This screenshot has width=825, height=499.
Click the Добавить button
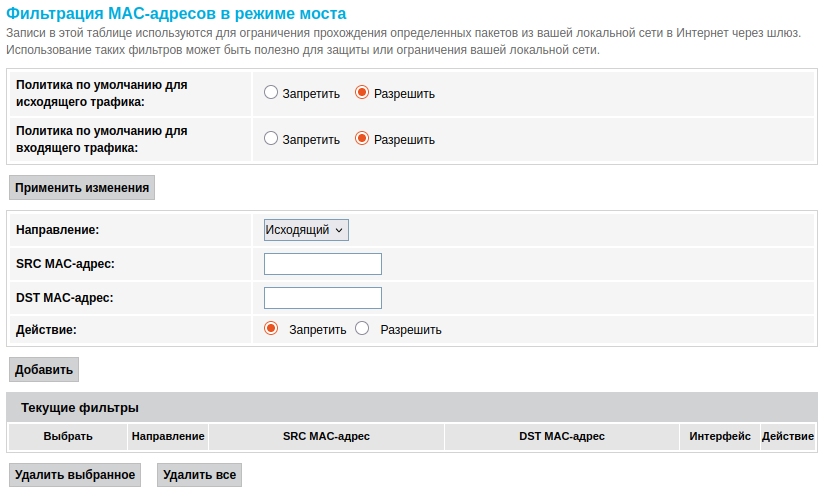click(x=44, y=370)
